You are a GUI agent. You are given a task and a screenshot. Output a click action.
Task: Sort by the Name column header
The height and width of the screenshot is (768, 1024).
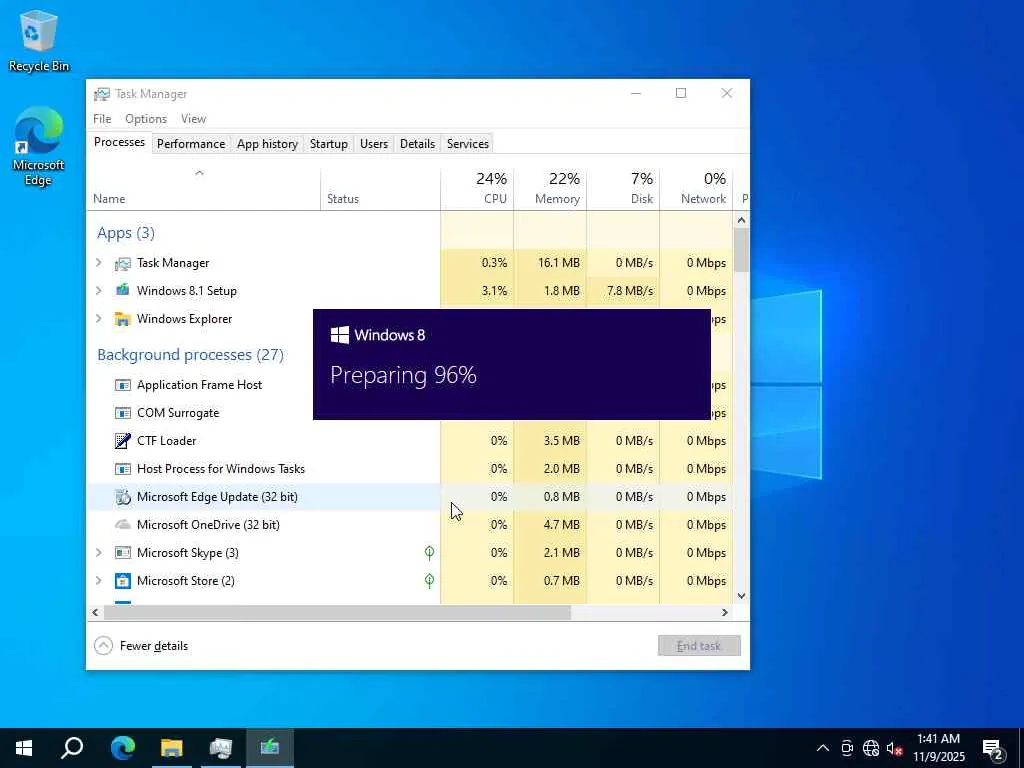[203, 189]
